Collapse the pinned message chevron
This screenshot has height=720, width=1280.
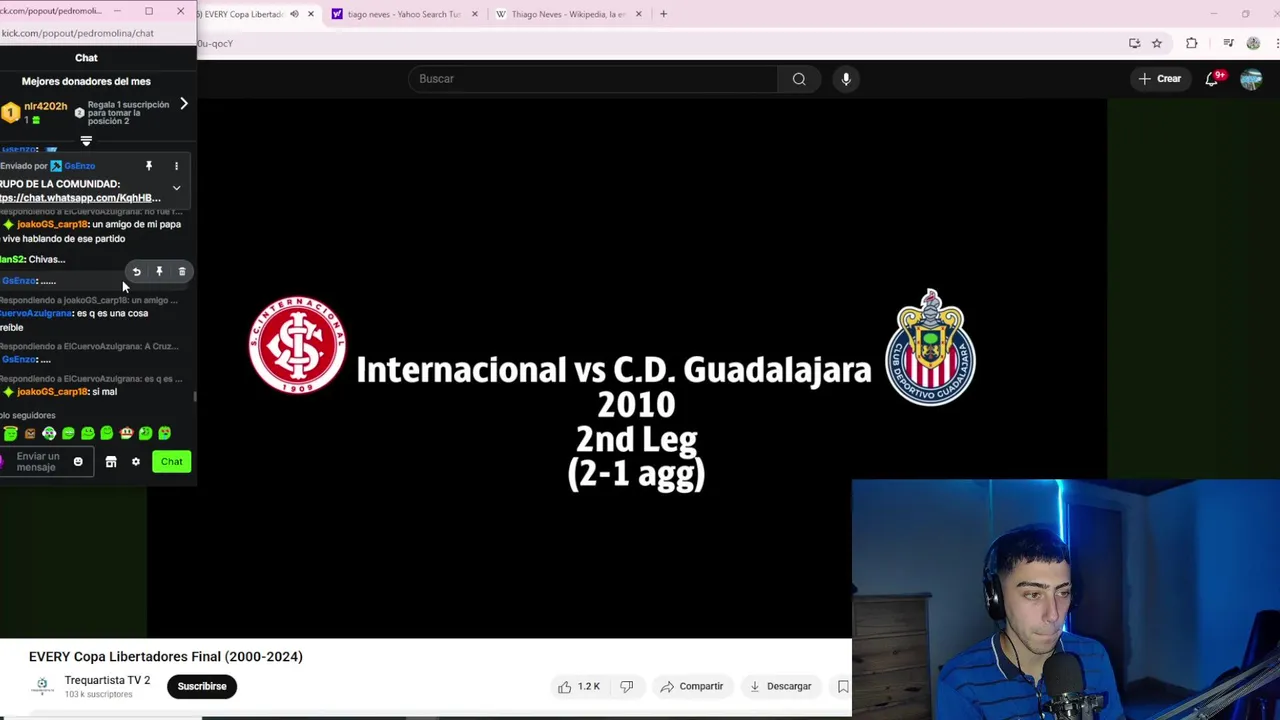[176, 188]
